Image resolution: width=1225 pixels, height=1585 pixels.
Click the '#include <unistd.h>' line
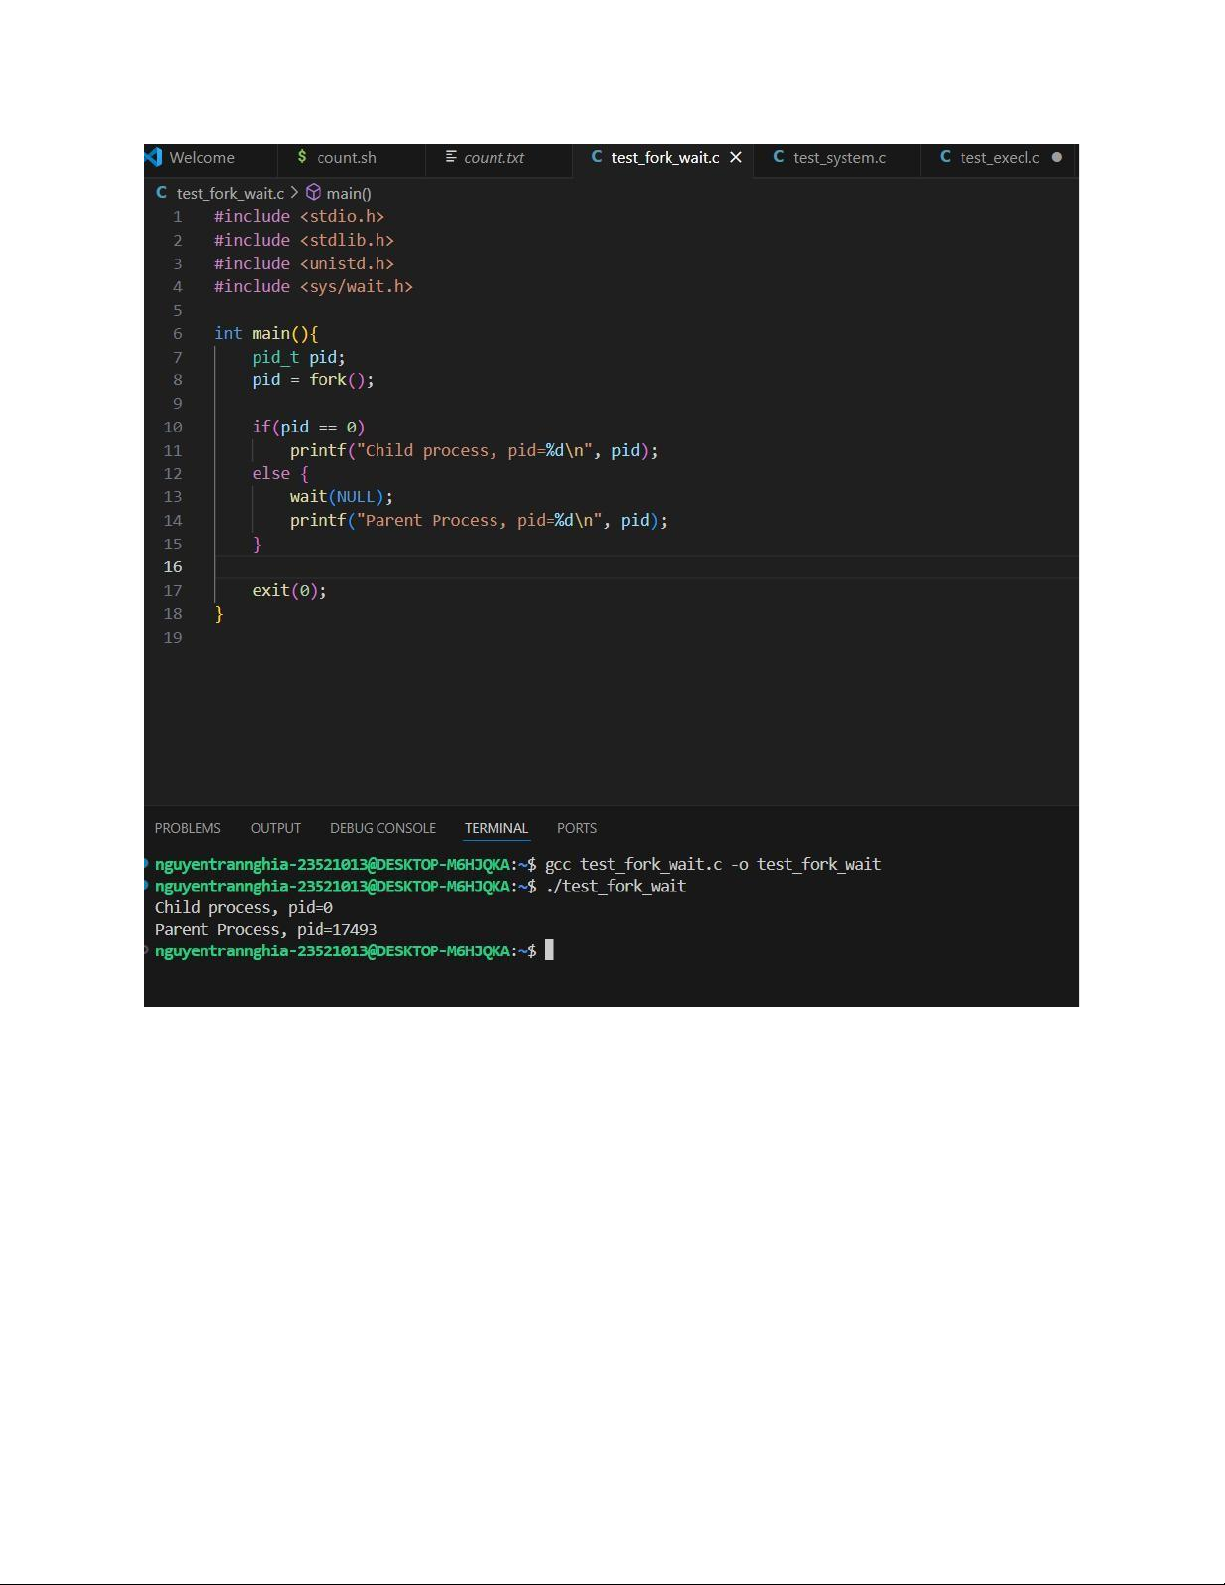point(304,263)
